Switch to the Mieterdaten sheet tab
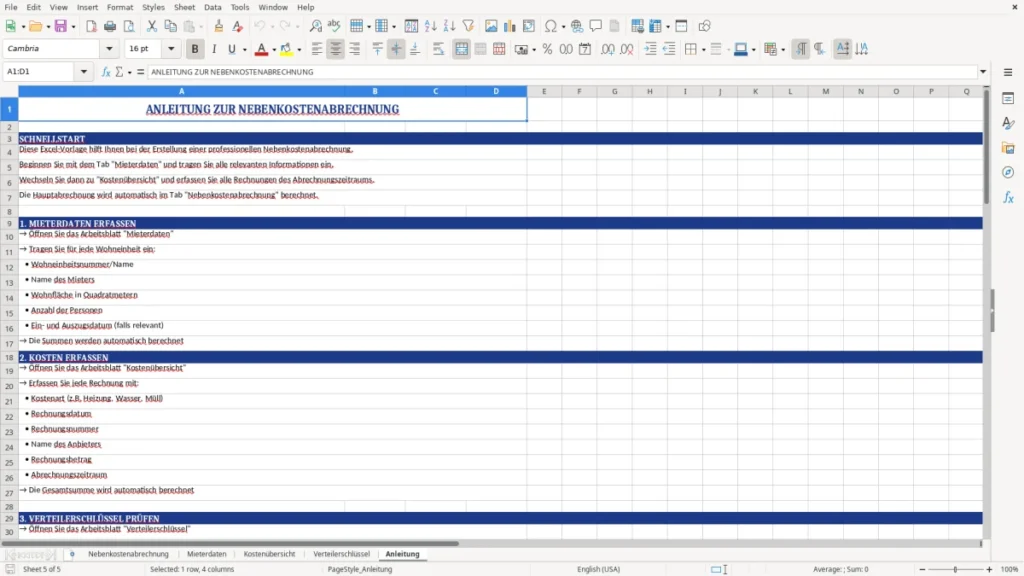This screenshot has height=576, width=1024. click(x=206, y=554)
